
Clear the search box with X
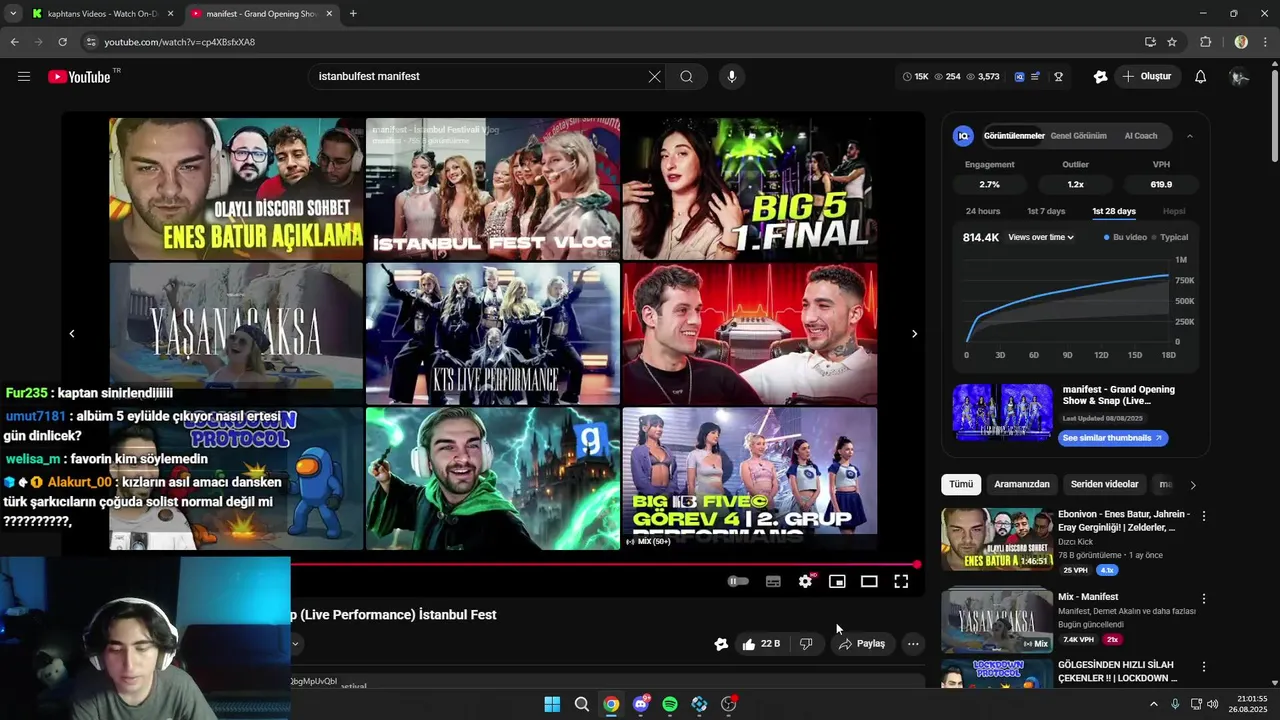pyautogui.click(x=654, y=77)
